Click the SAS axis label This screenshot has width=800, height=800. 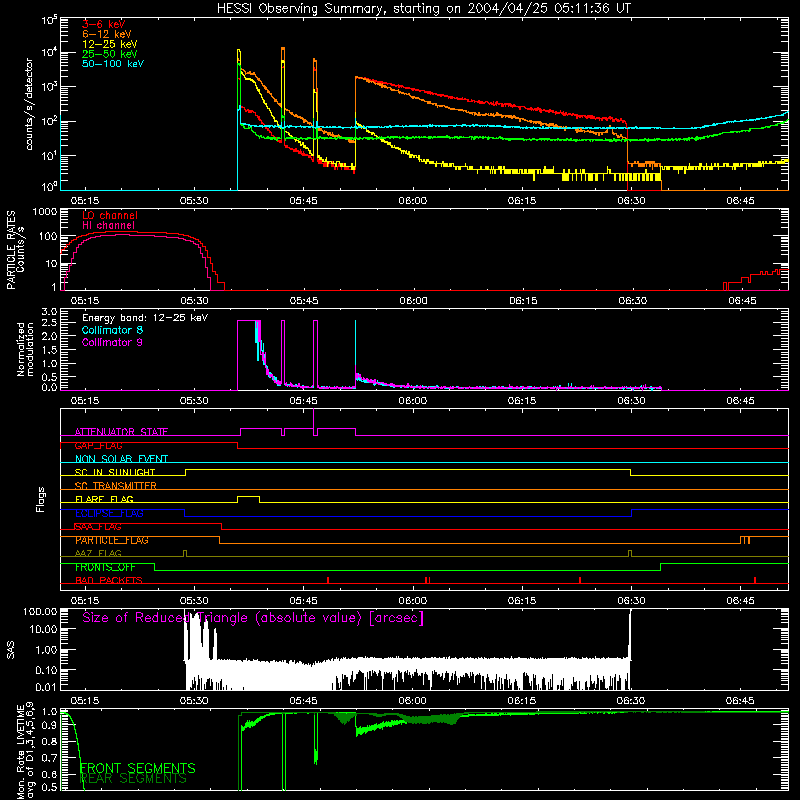click(x=11, y=650)
